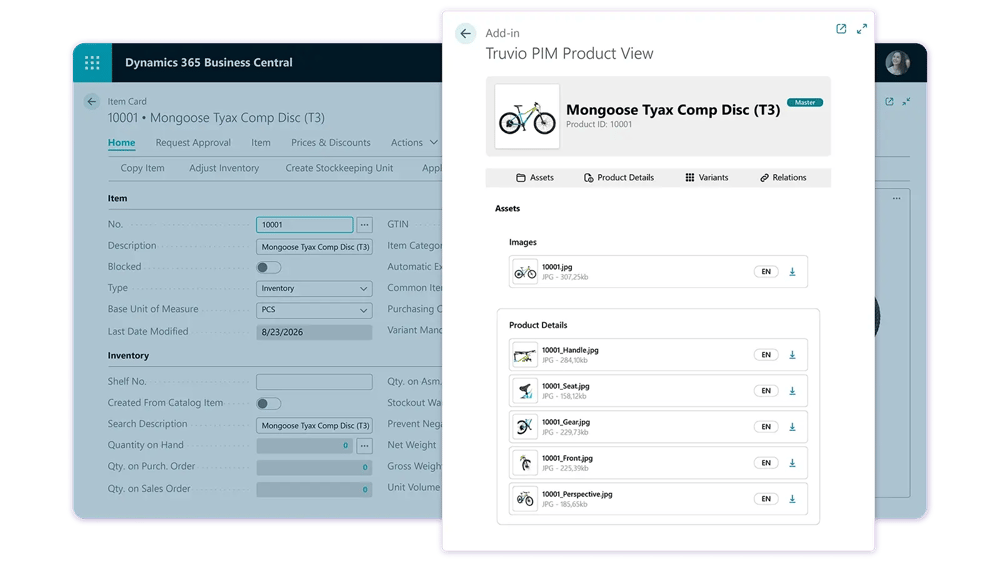Open the 10001_Perspective.jpg thumbnail
Image resolution: width=1000 pixels, height=562 pixels.
(525, 499)
